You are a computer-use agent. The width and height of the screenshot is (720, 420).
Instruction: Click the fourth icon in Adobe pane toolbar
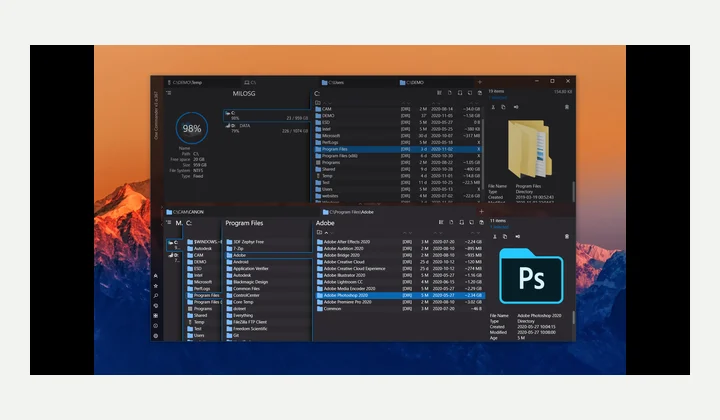(x=471, y=223)
